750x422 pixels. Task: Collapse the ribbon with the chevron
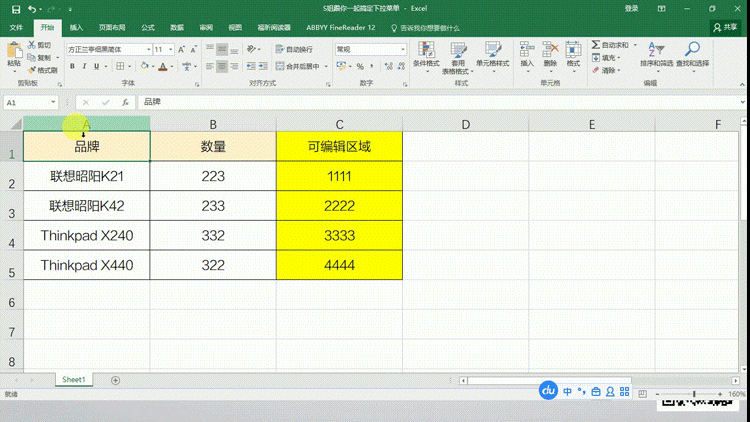pyautogui.click(x=742, y=84)
